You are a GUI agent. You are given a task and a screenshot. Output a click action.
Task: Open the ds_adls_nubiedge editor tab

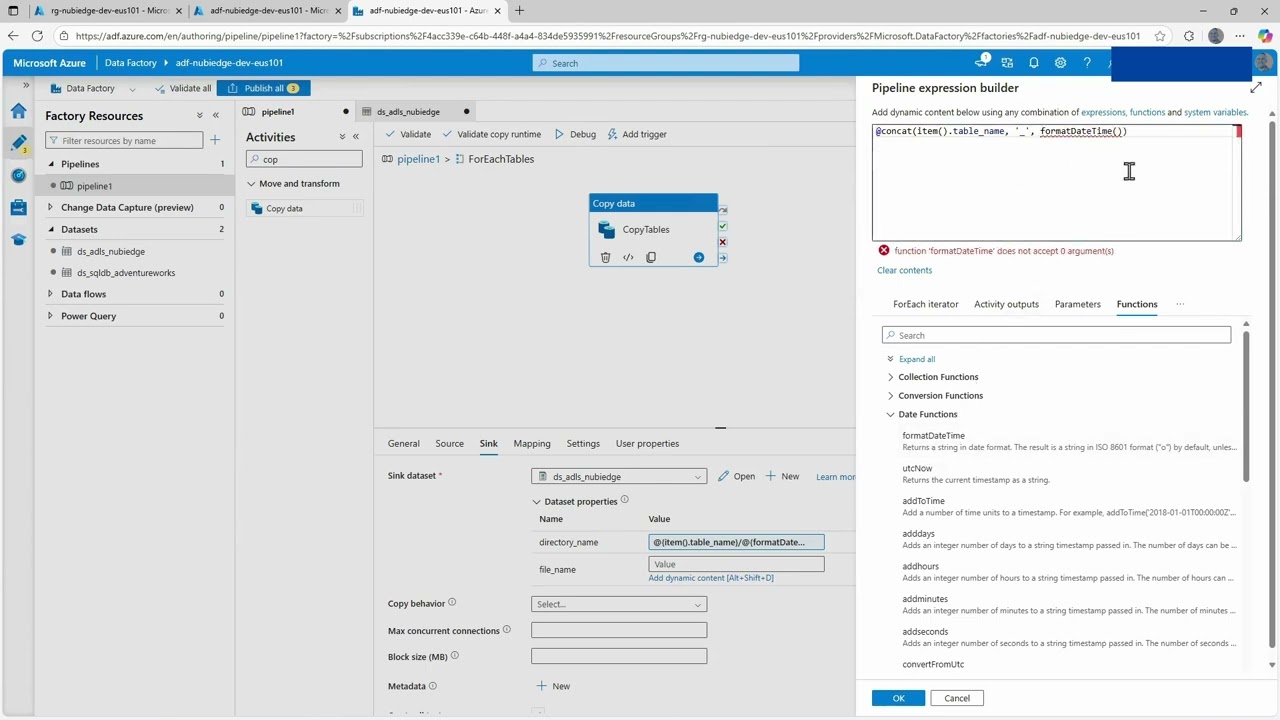408,112
